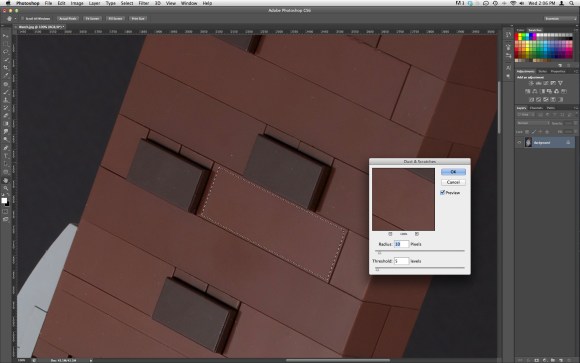580x363 pixels.
Task: Open the Image menu
Action: click(x=77, y=3)
